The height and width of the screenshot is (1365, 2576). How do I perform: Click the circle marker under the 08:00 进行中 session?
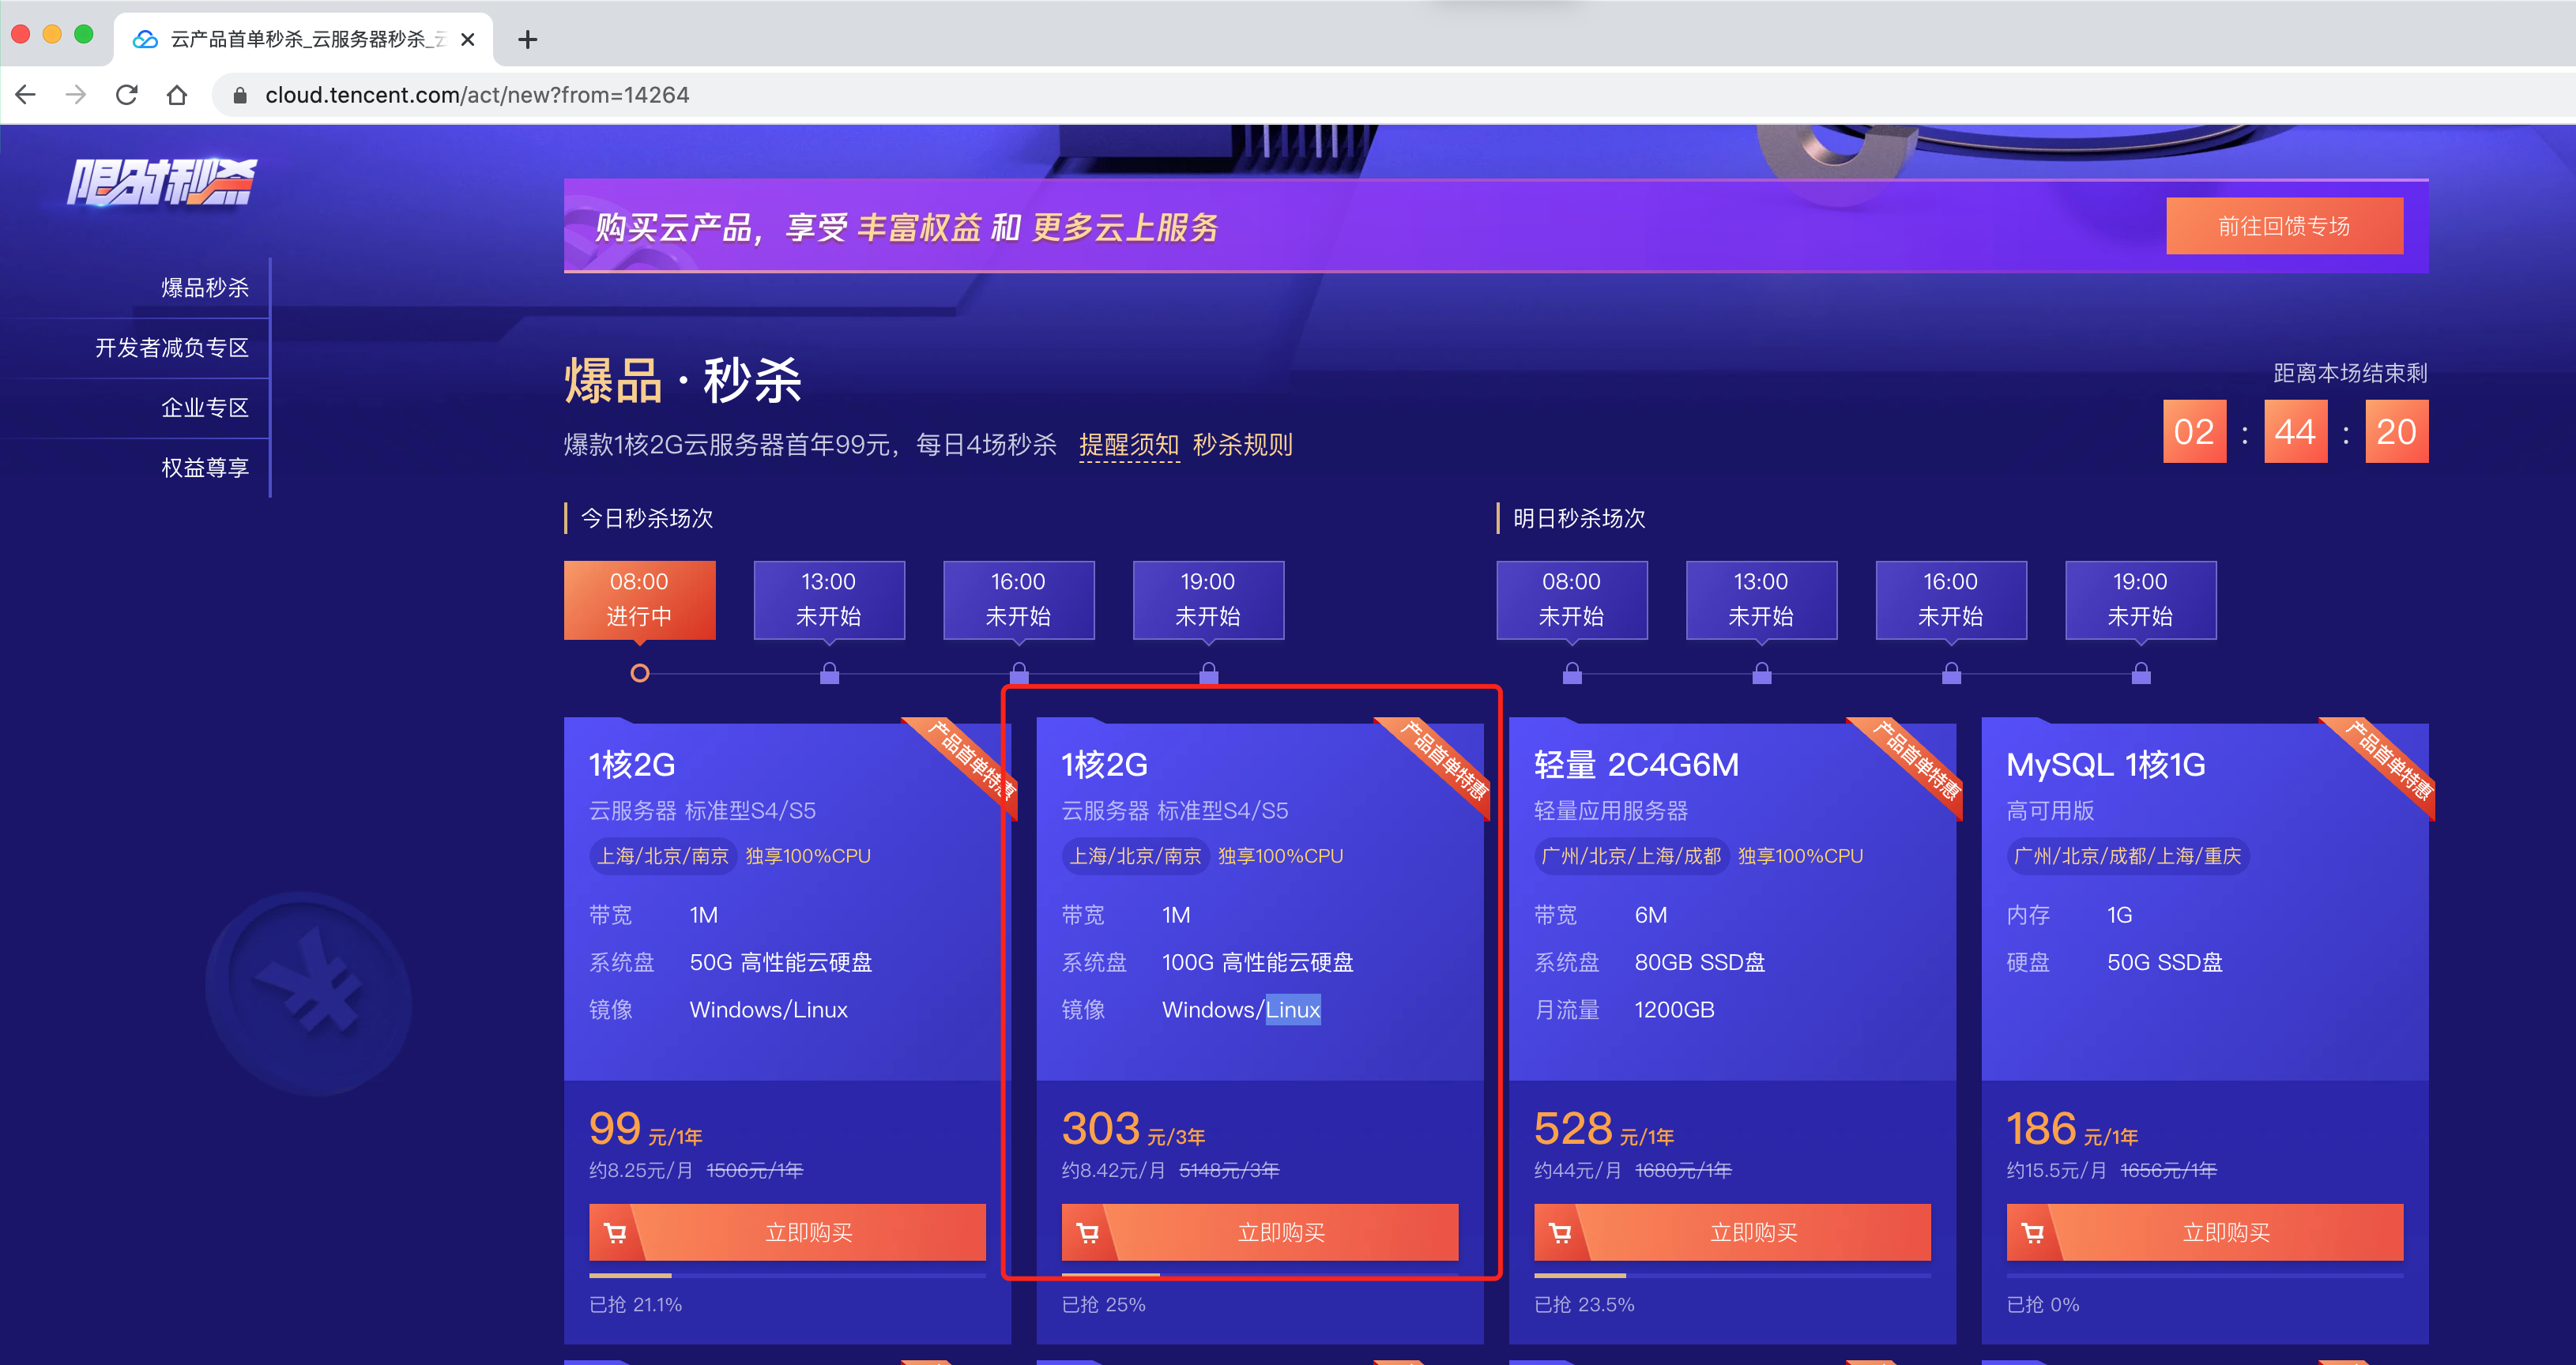(640, 673)
